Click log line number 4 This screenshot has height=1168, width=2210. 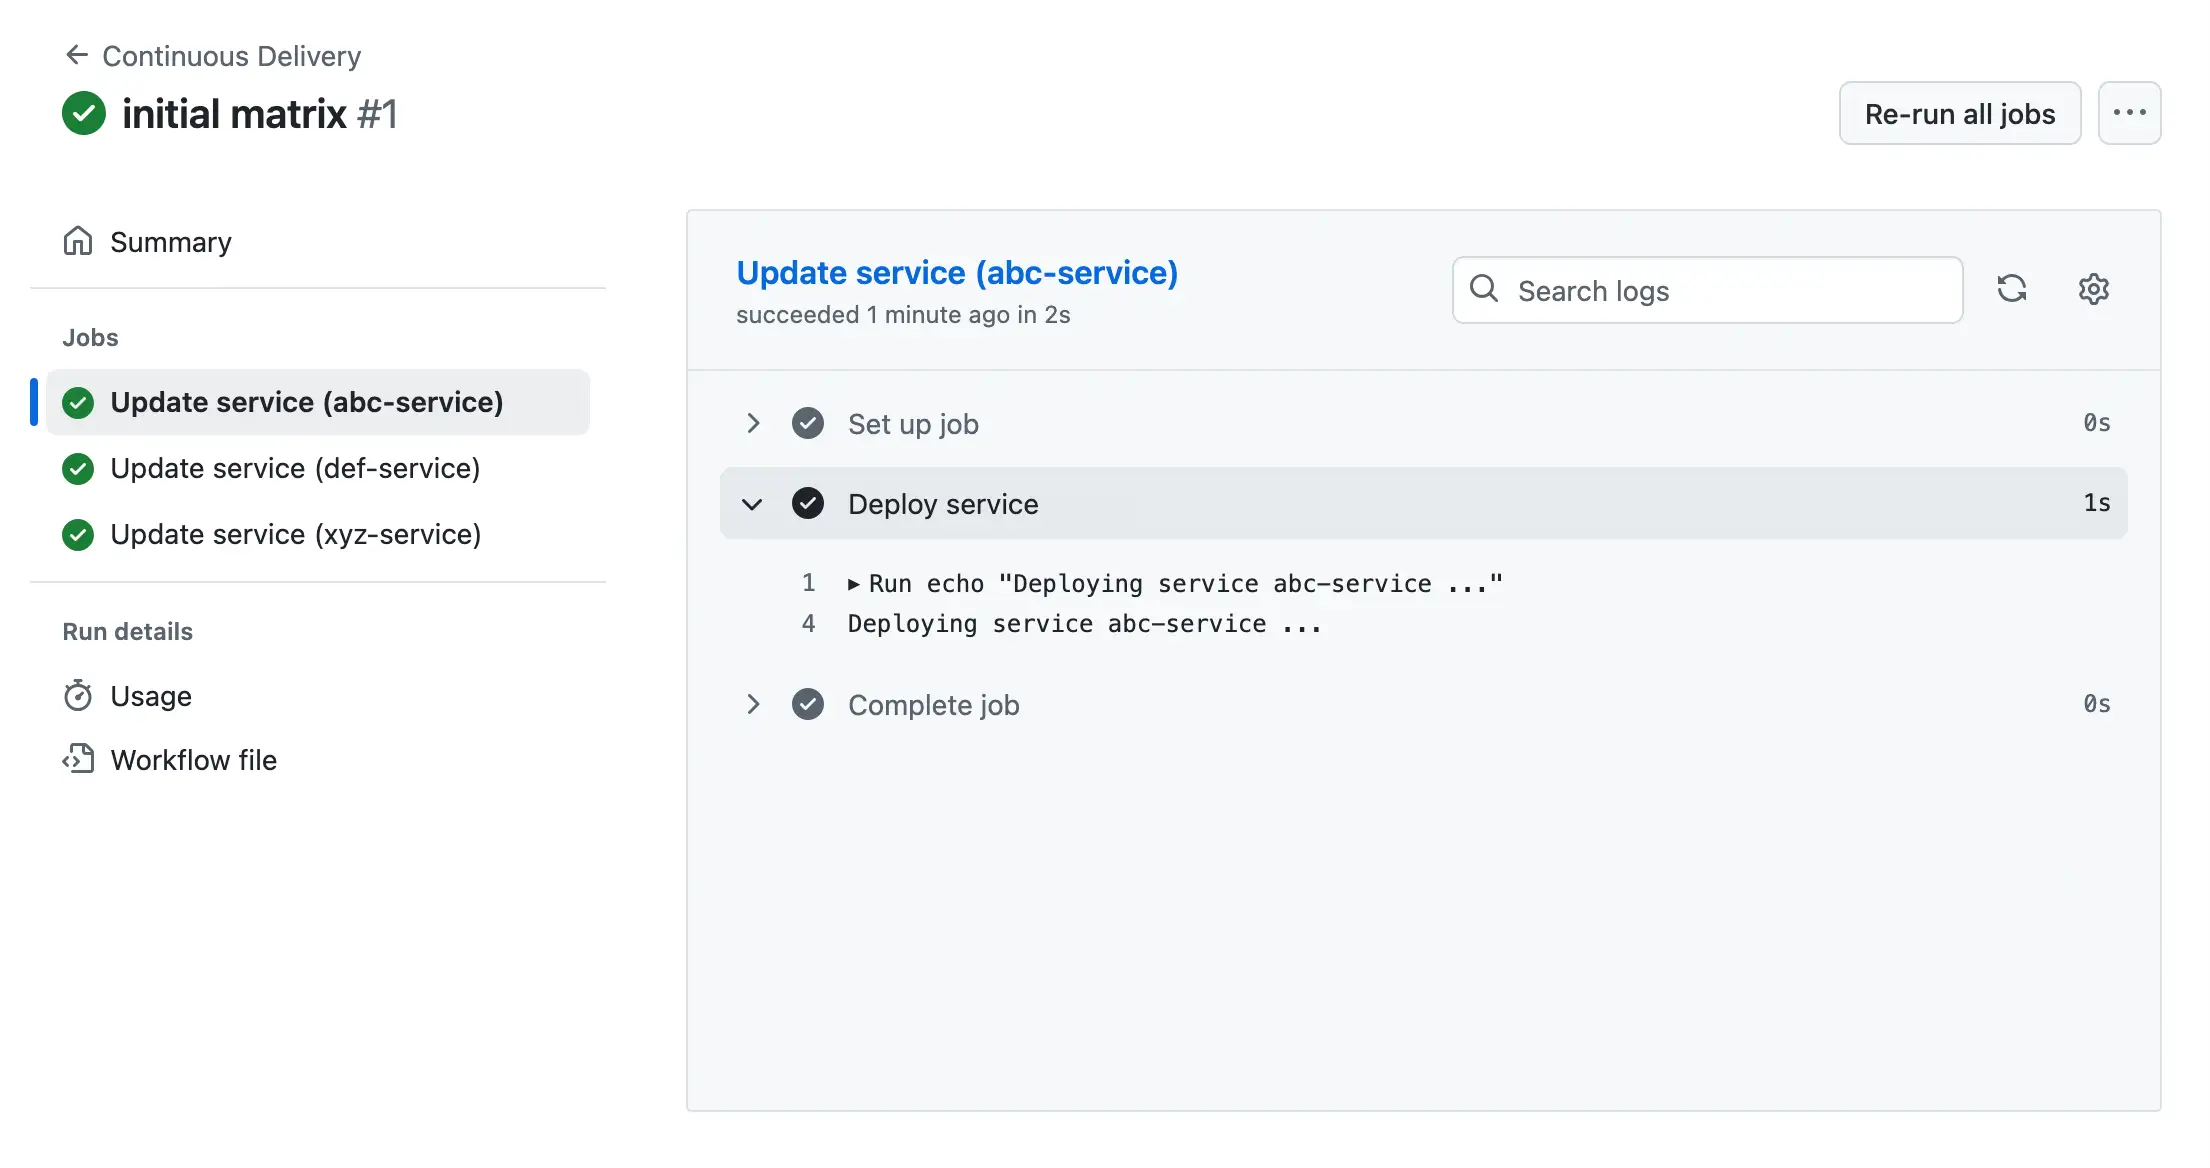coord(808,624)
